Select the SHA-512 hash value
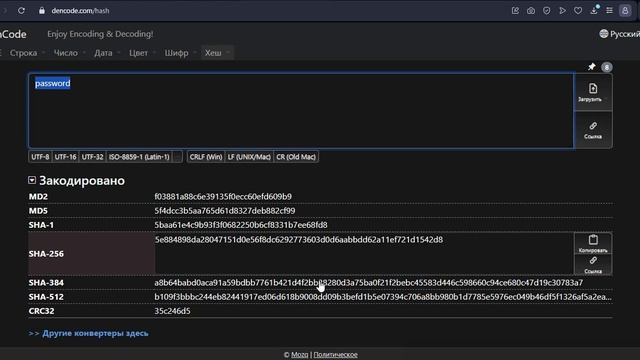The height and width of the screenshot is (360, 640). point(383,297)
